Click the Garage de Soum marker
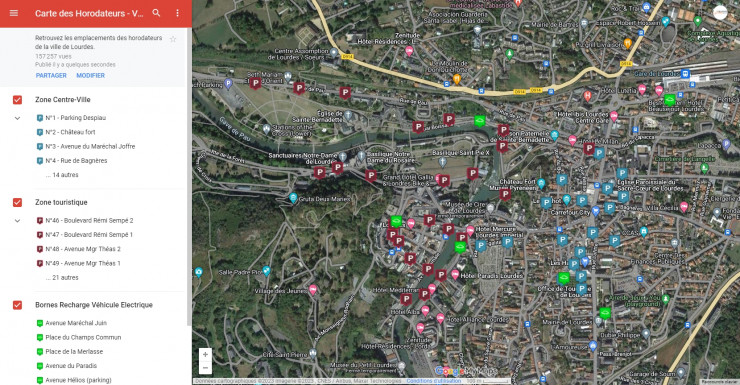 click(x=681, y=373)
